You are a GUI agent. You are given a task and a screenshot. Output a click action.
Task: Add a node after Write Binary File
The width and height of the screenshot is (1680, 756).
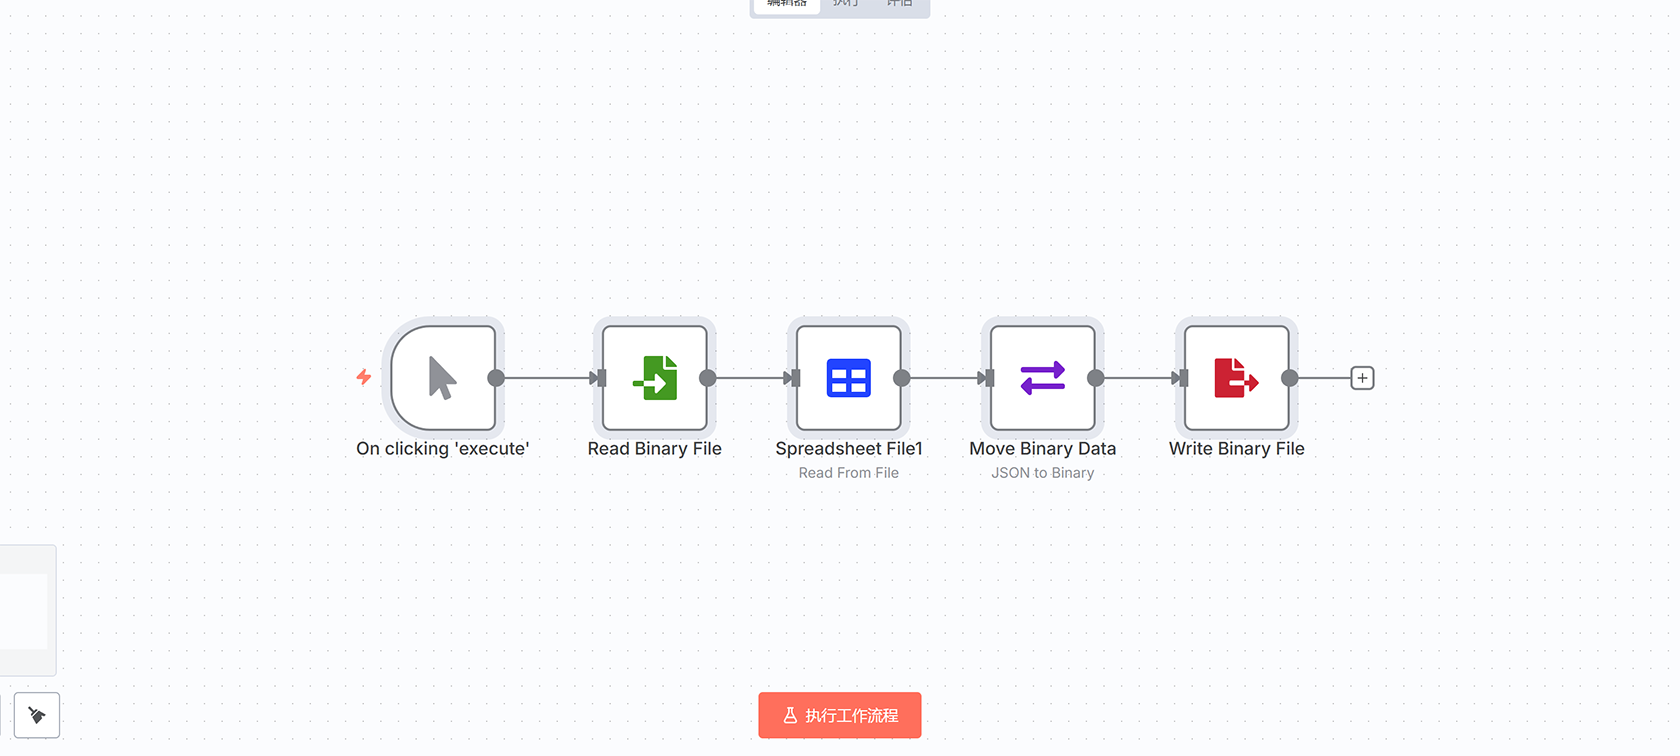tap(1362, 378)
